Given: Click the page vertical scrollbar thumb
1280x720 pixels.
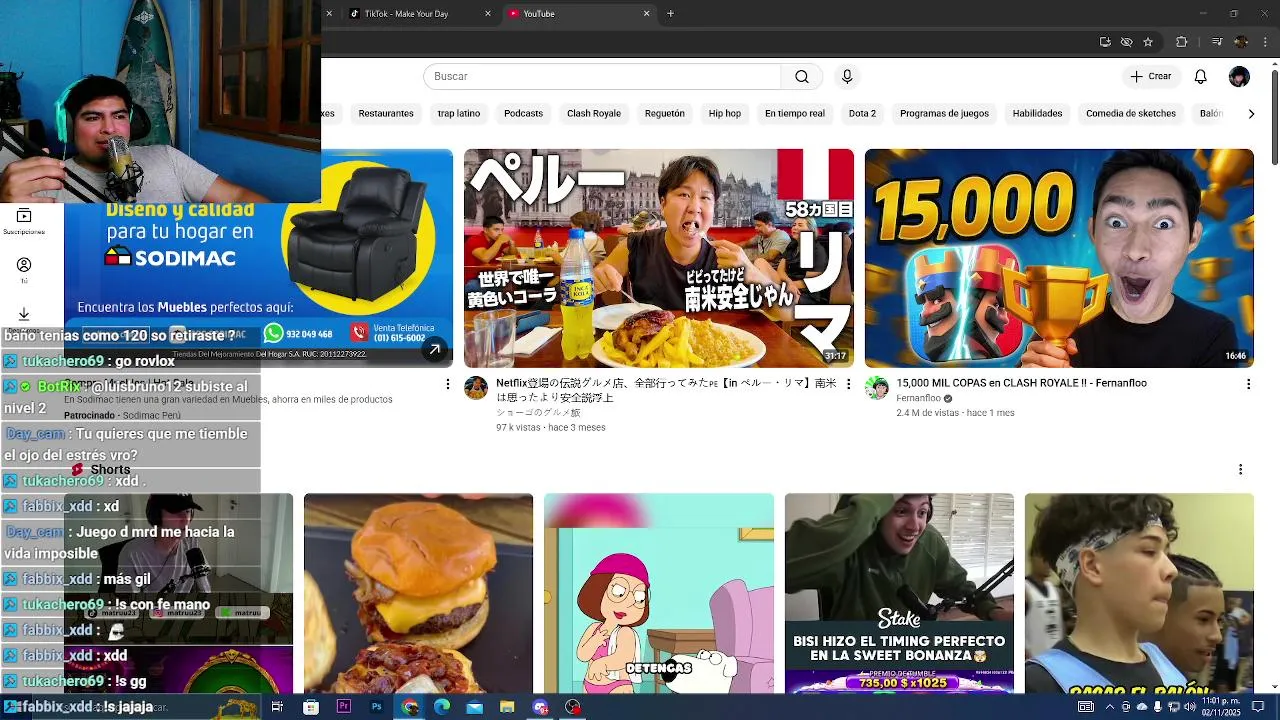Looking at the screenshot, I should coord(1274,118).
